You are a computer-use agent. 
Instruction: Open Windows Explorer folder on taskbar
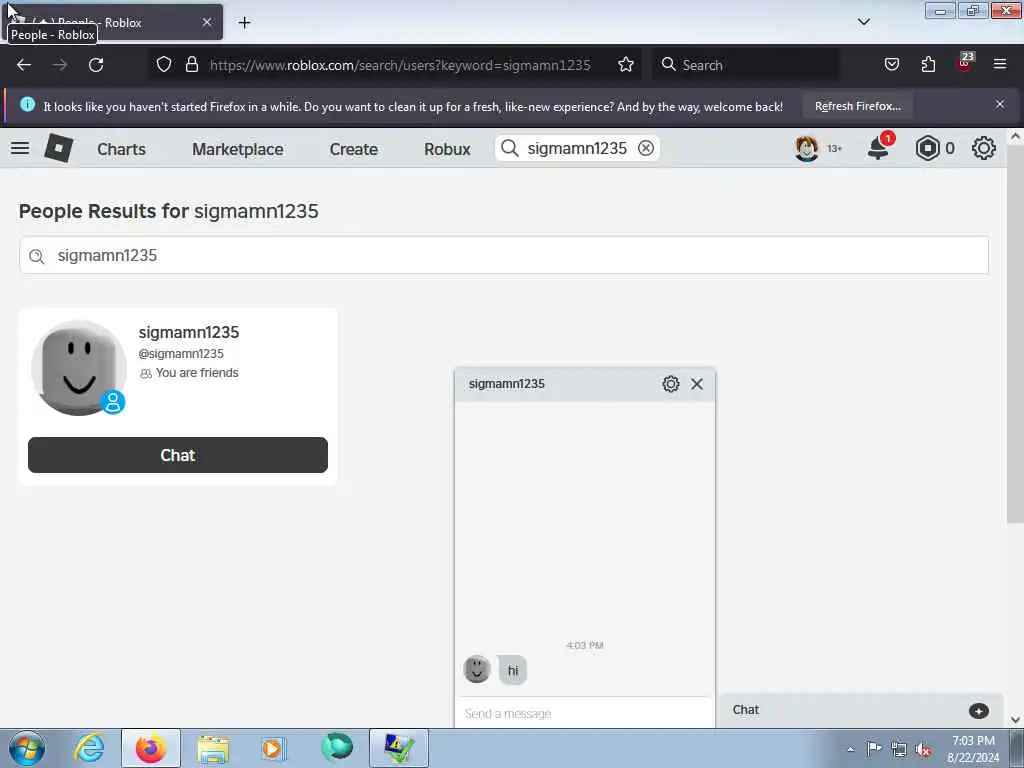pos(213,748)
